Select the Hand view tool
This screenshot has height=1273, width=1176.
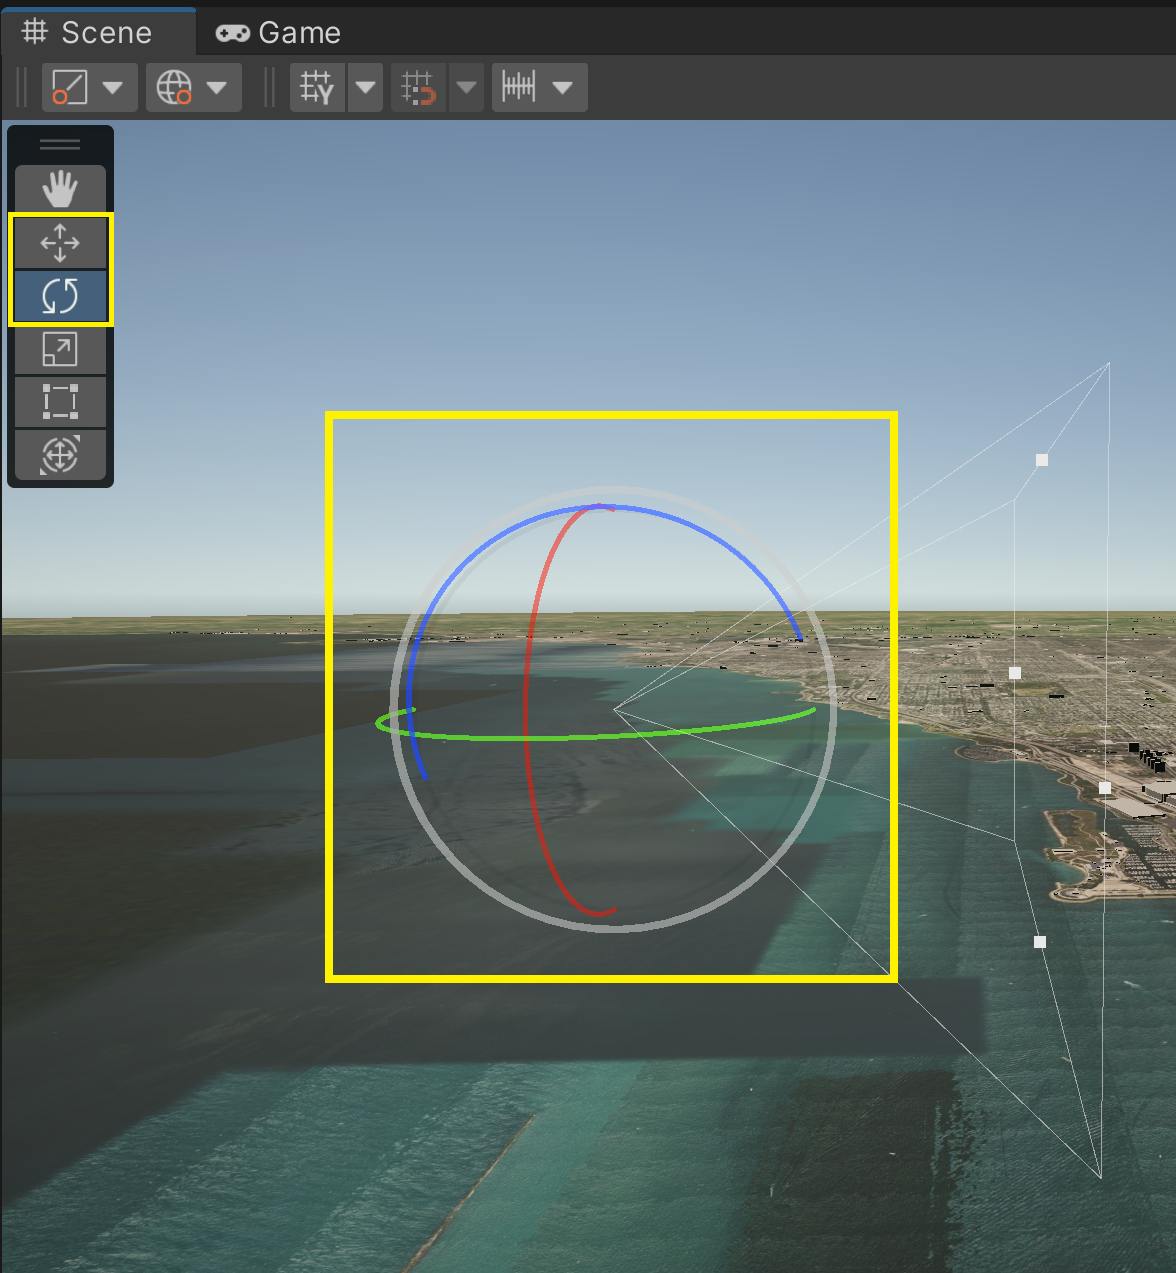pos(59,188)
